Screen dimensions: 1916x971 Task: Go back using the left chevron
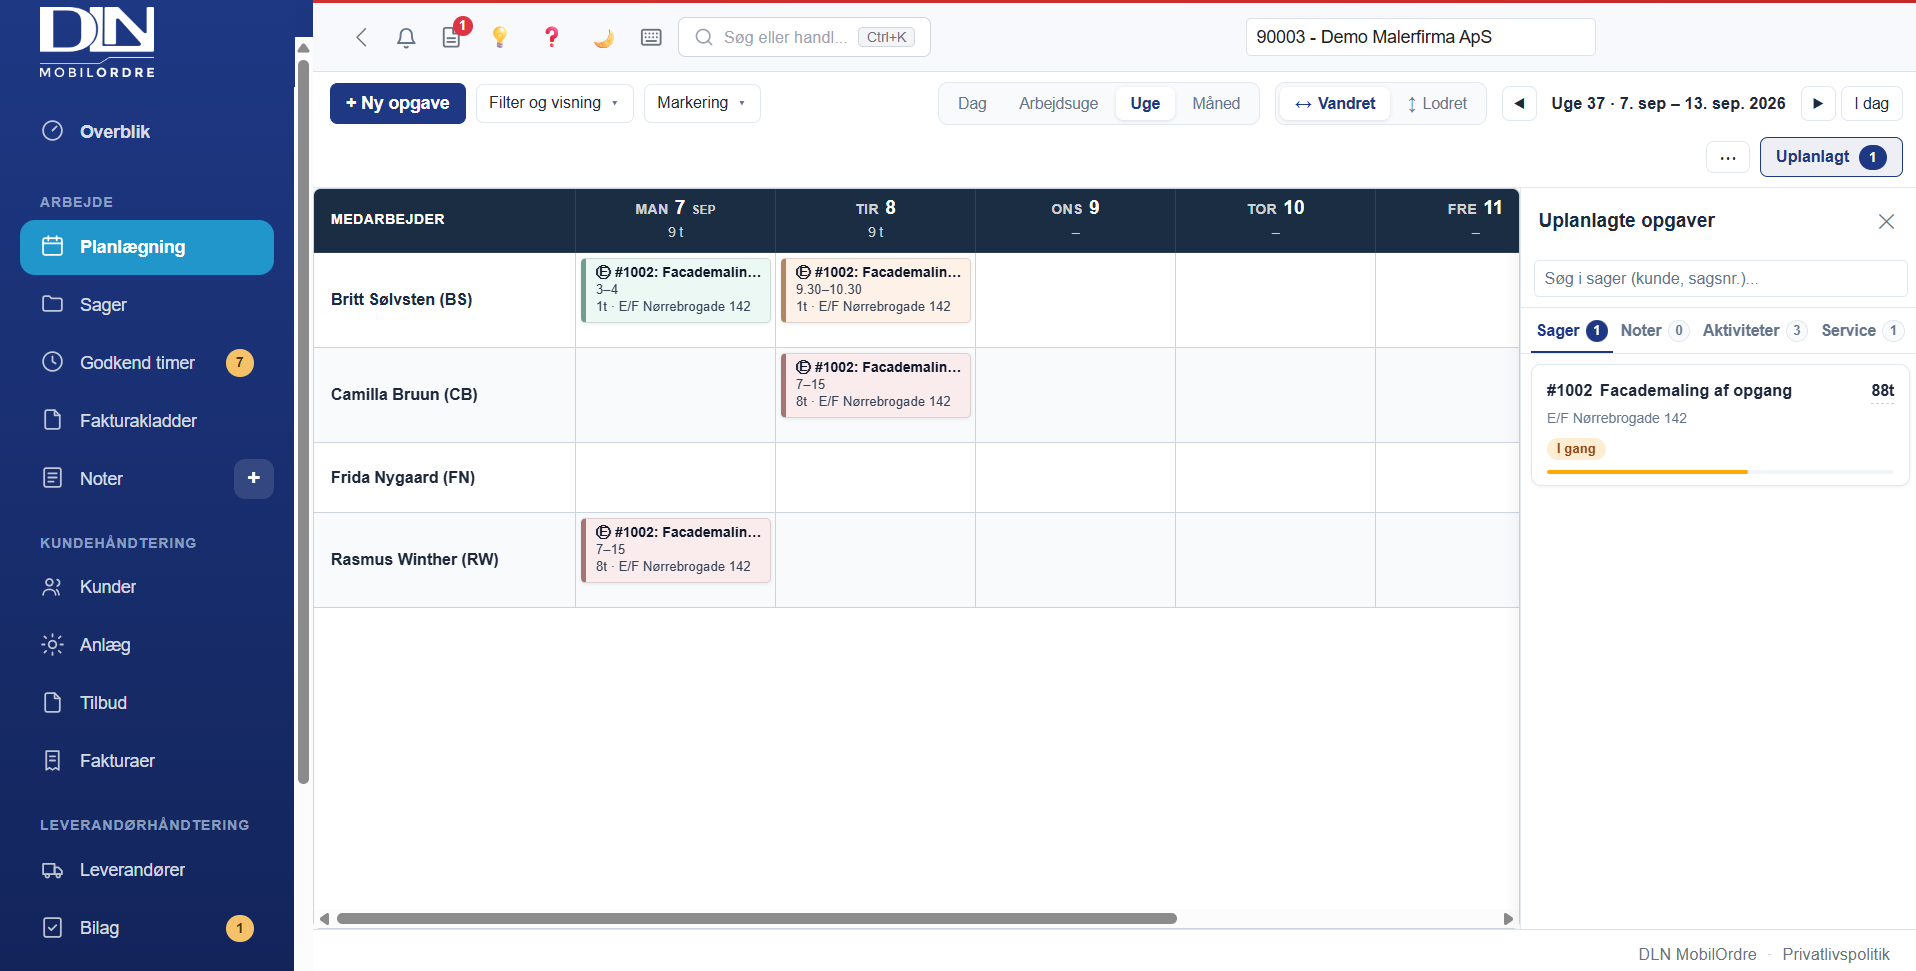[x=362, y=38]
